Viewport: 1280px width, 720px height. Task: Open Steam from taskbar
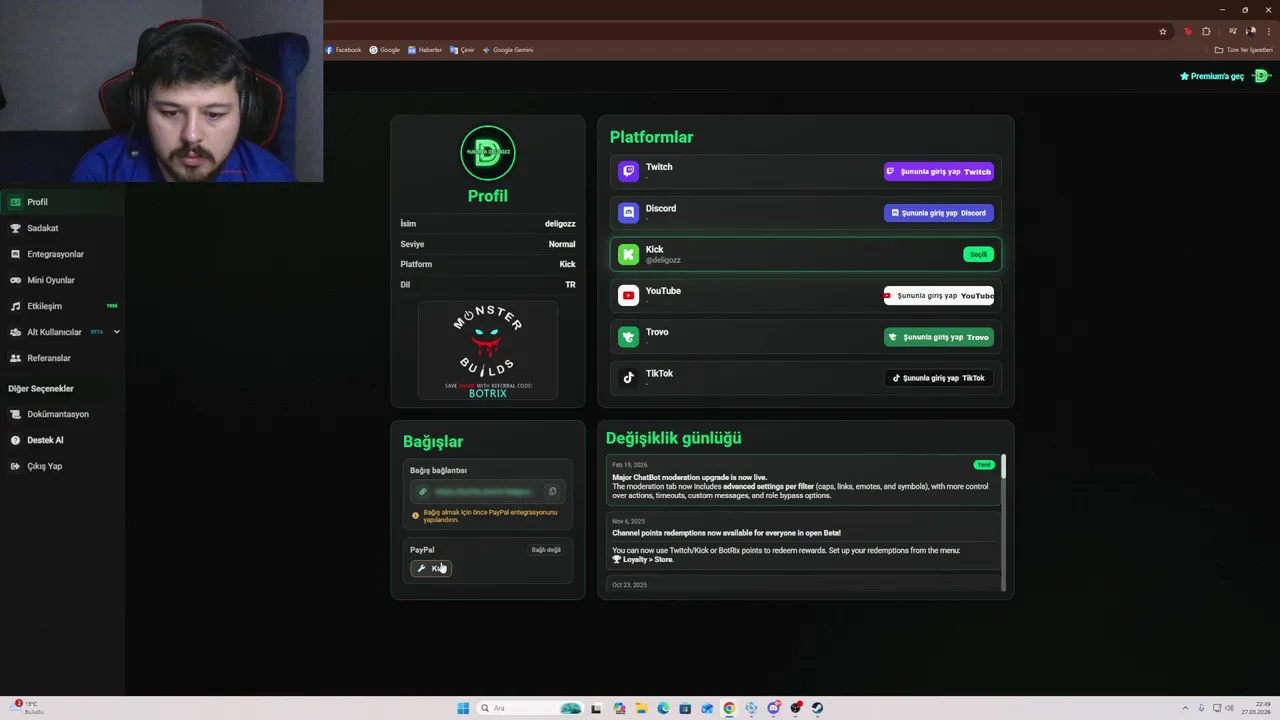point(817,708)
